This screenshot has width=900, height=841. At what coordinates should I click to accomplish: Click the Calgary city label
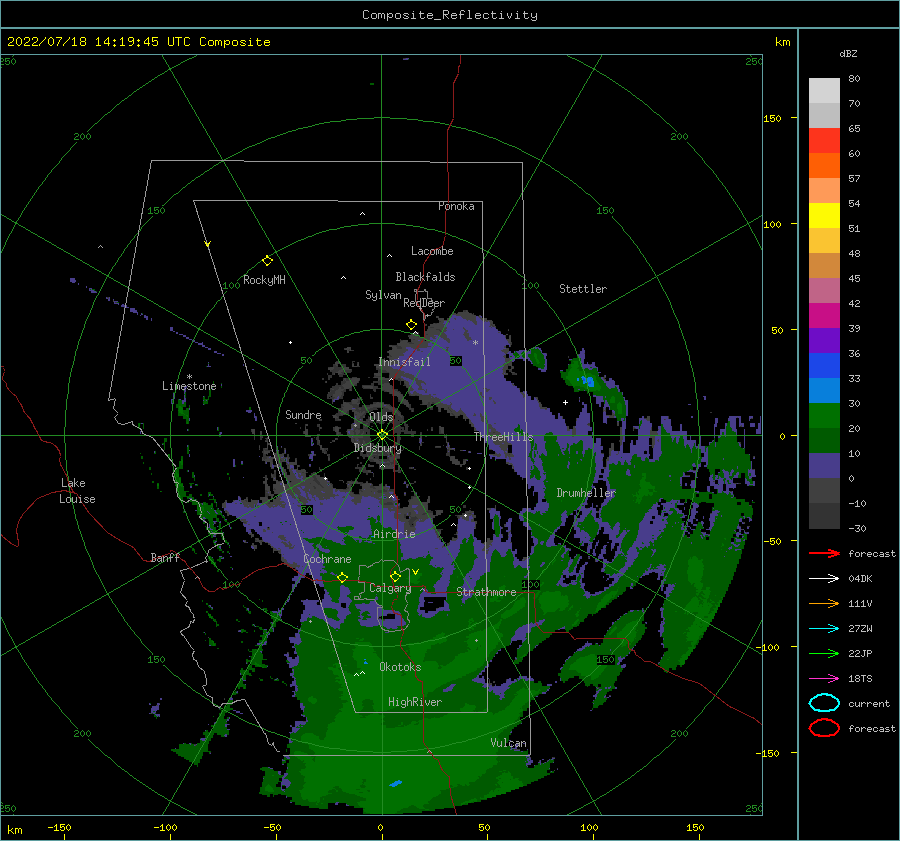pyautogui.click(x=390, y=588)
